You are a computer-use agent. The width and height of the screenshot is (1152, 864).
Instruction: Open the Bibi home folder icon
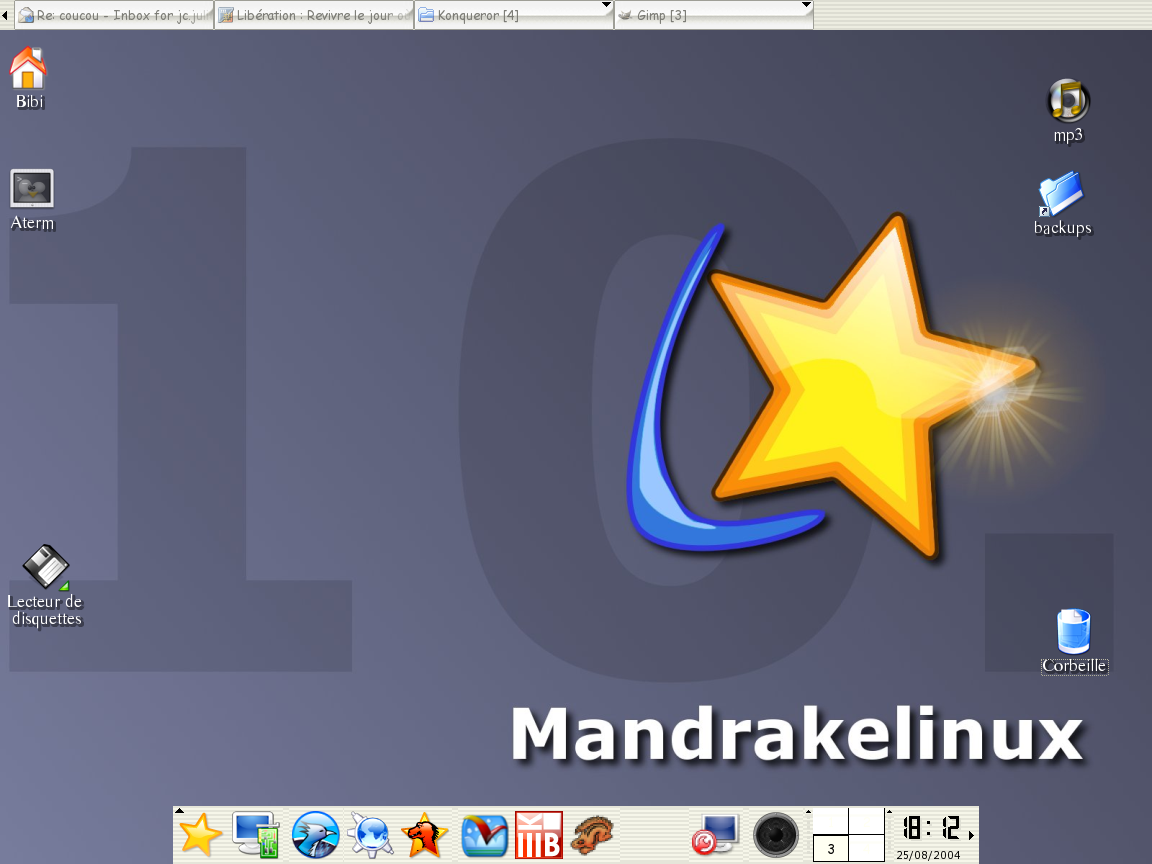[28, 68]
